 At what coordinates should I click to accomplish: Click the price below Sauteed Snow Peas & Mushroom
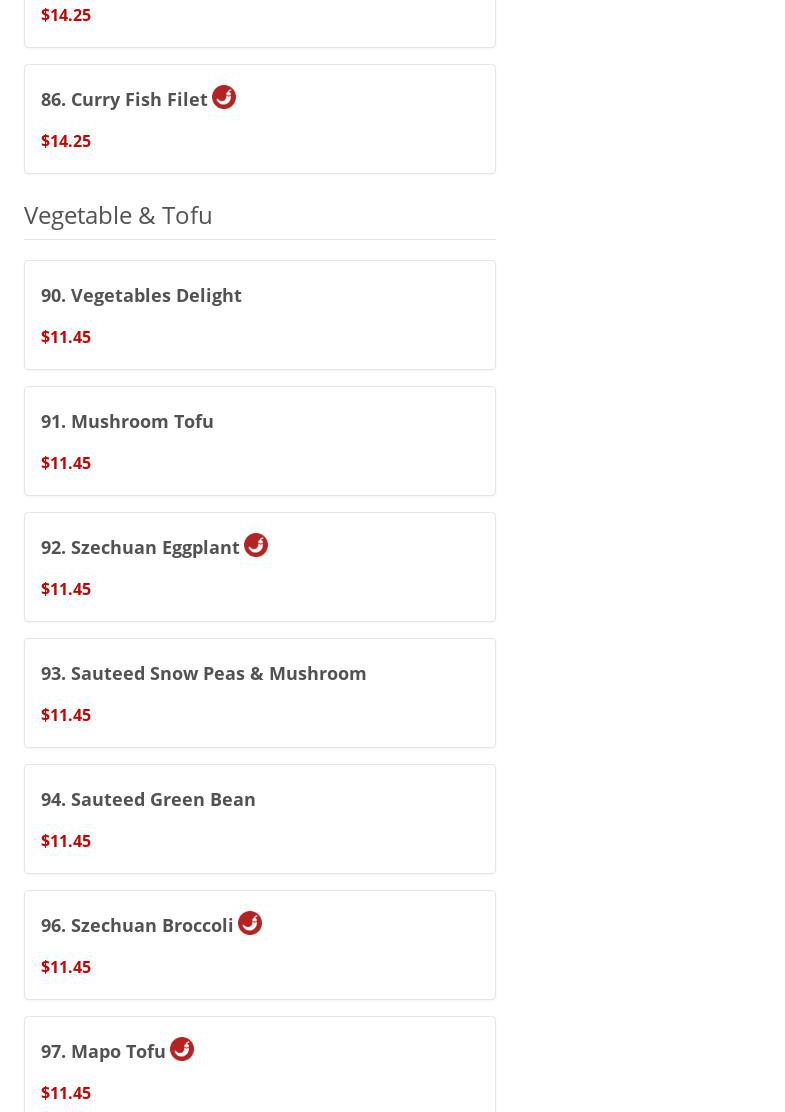(66, 715)
